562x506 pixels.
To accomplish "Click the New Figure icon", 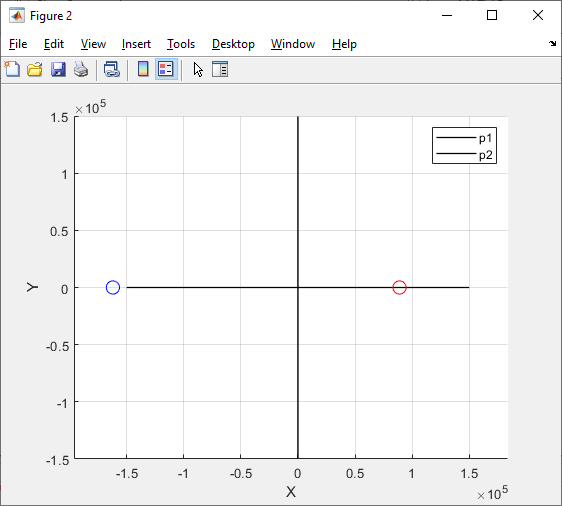I will click(x=12, y=69).
